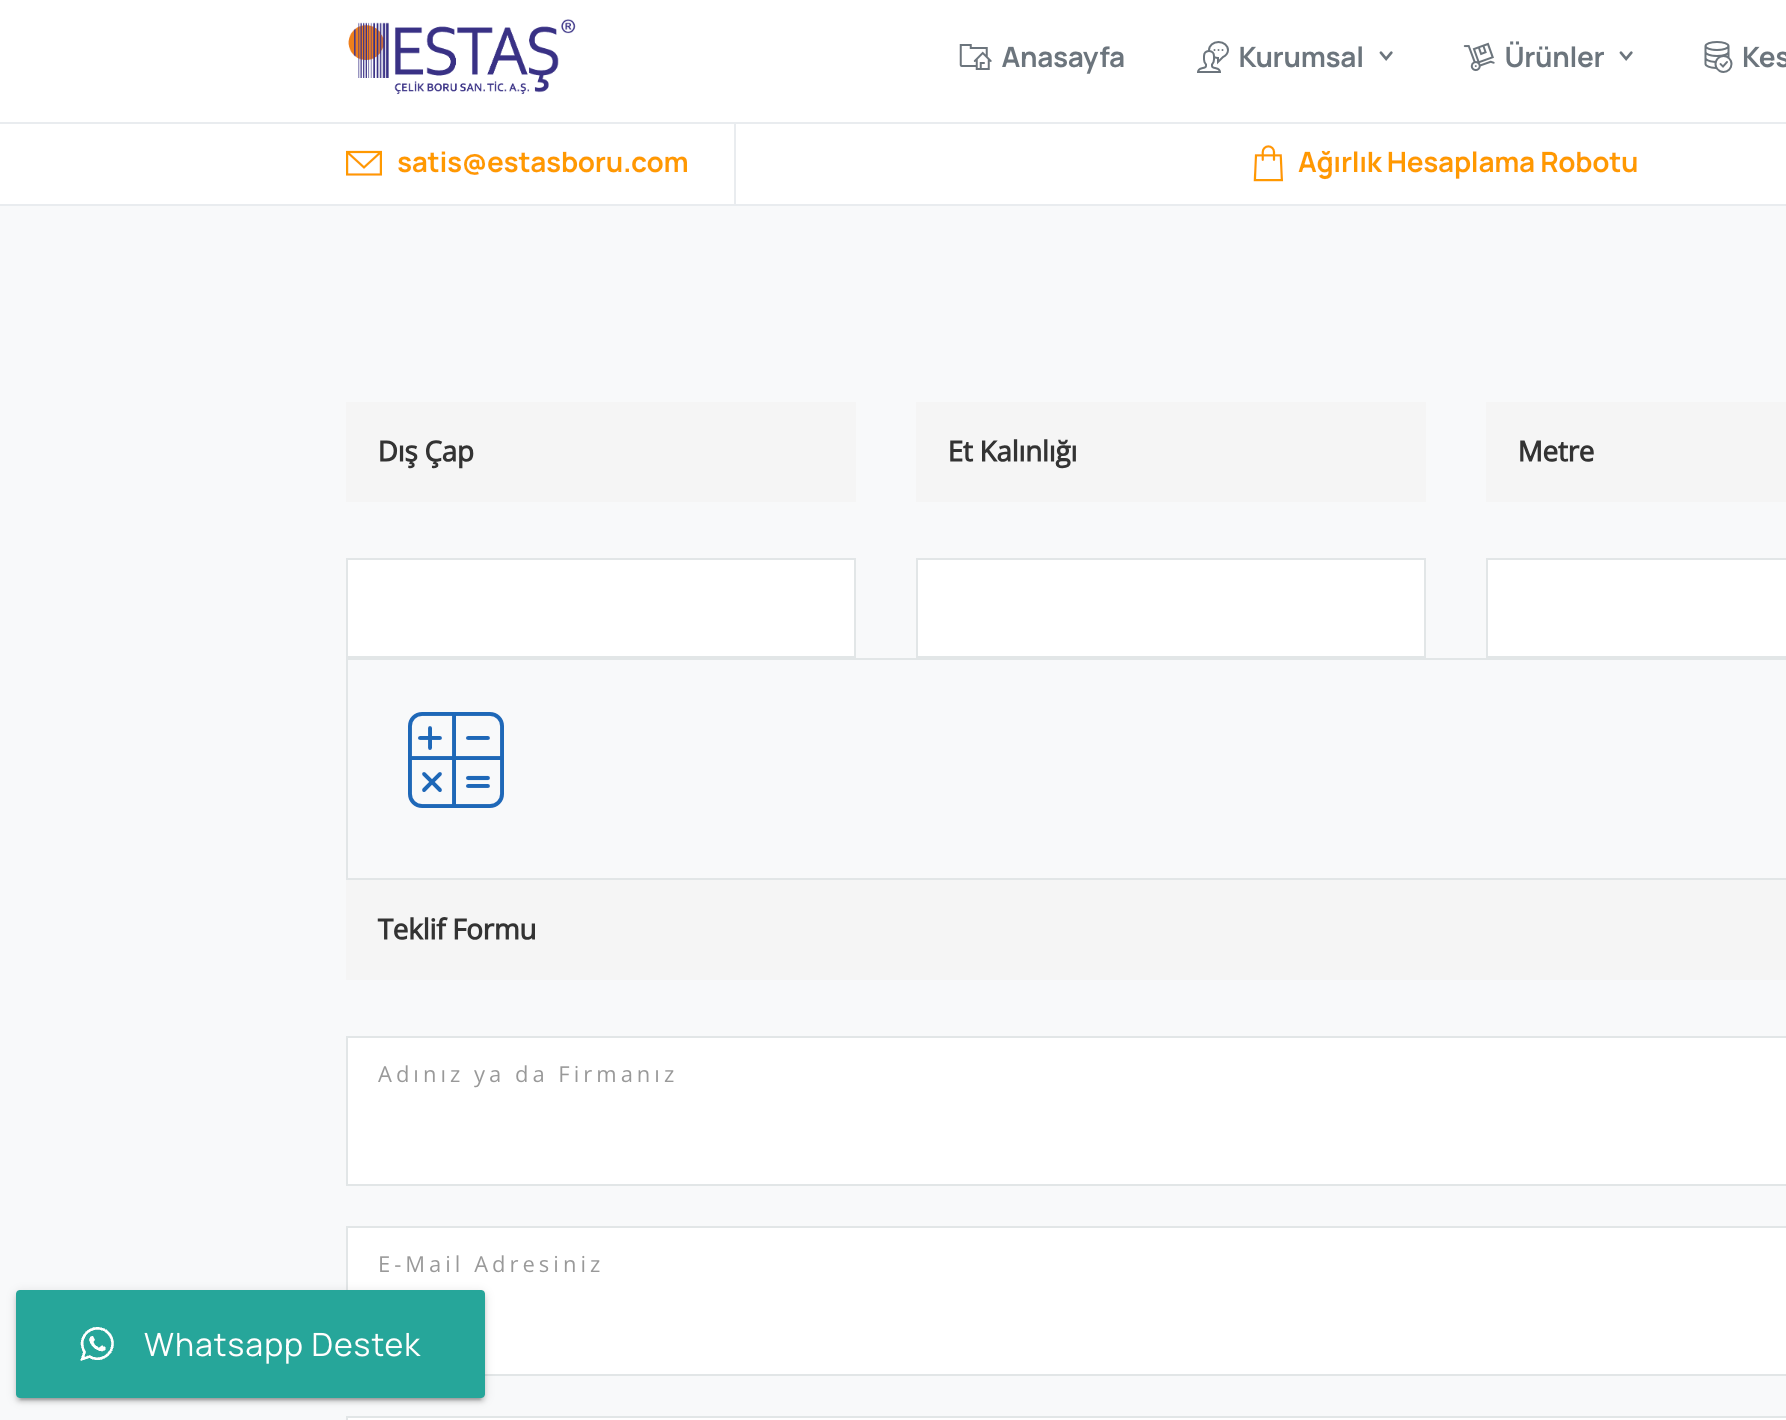Open the Kurumsal menu
Viewport: 1786px width, 1420px height.
point(1295,57)
